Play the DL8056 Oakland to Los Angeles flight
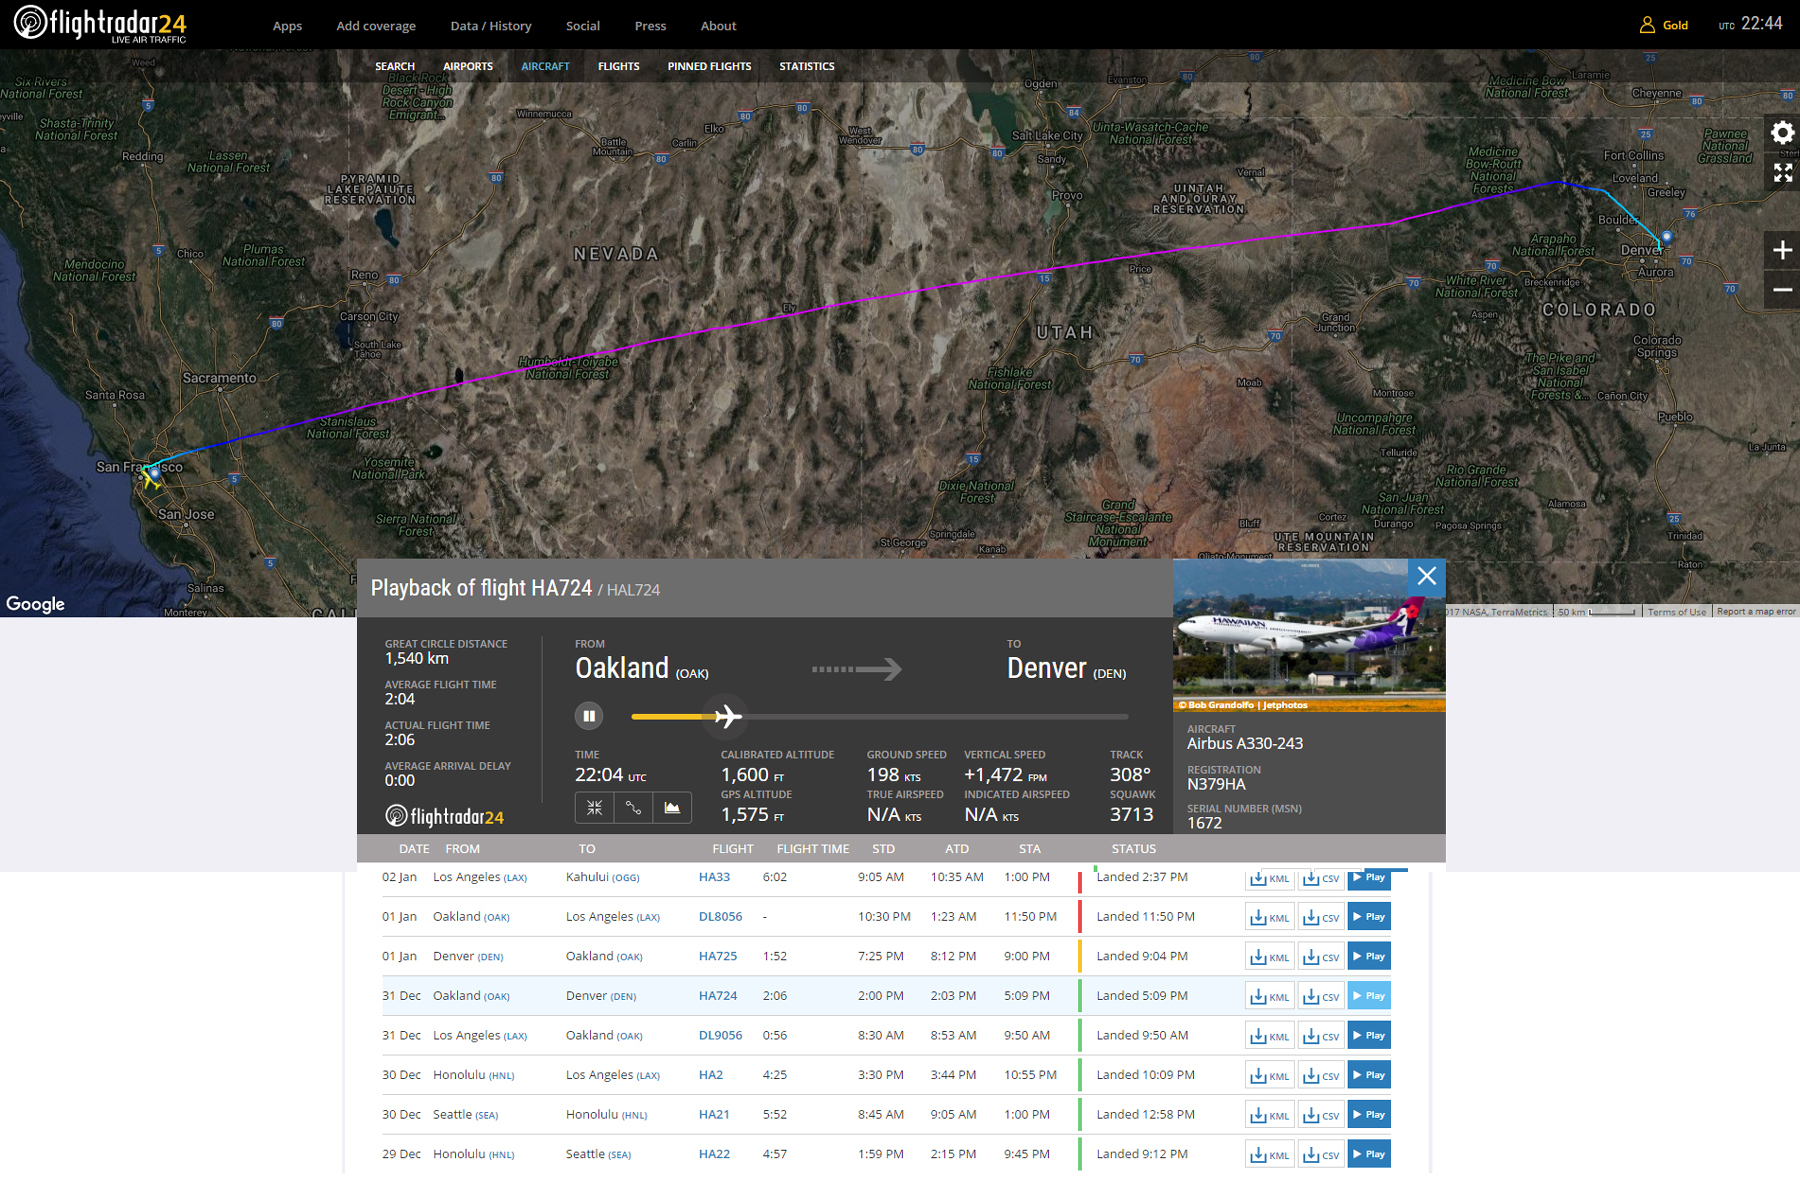The image size is (1800, 1178). tap(1369, 916)
